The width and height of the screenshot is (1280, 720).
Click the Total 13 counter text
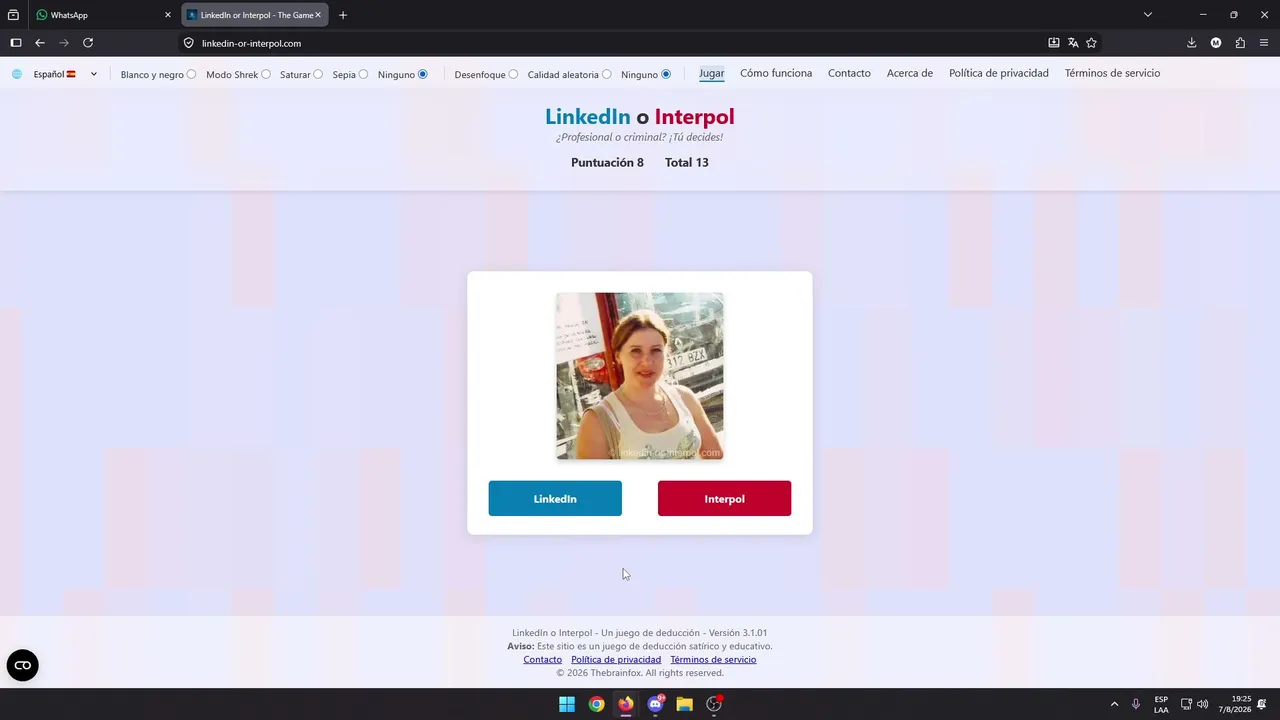(x=687, y=163)
